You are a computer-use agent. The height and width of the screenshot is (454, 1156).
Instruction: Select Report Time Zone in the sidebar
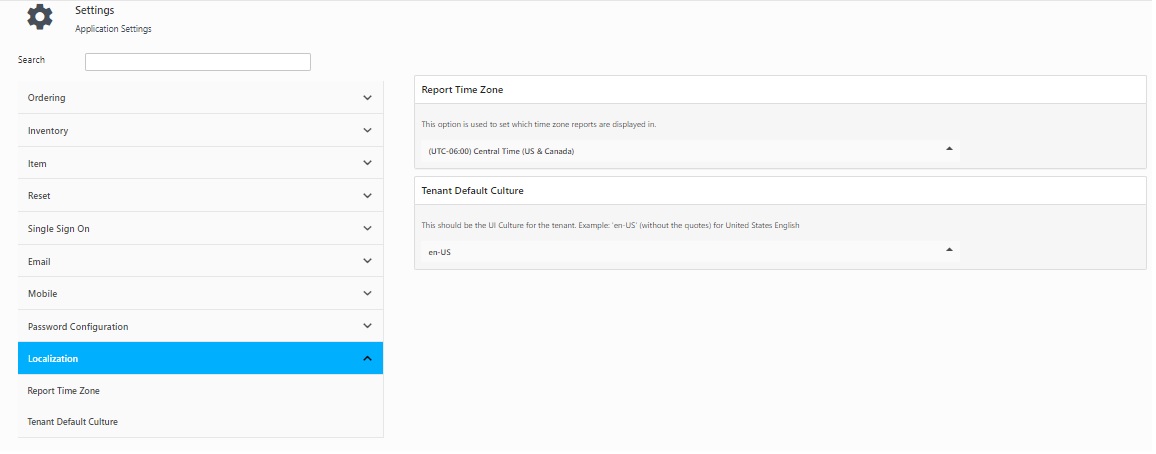tap(64, 391)
